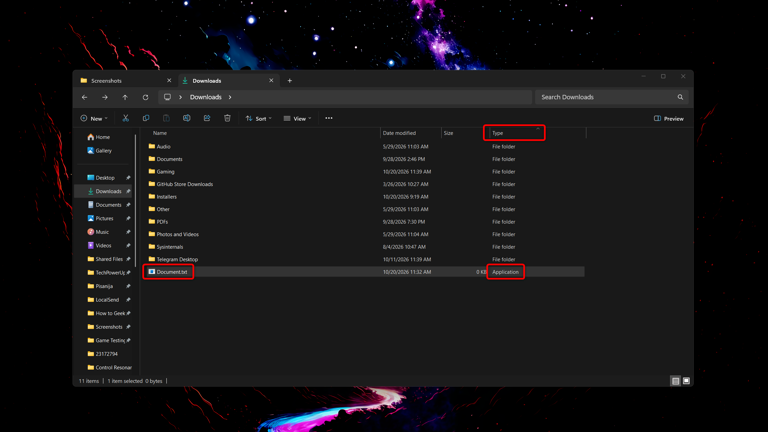Click the Application type cell
768x432 pixels.
pyautogui.click(x=505, y=272)
